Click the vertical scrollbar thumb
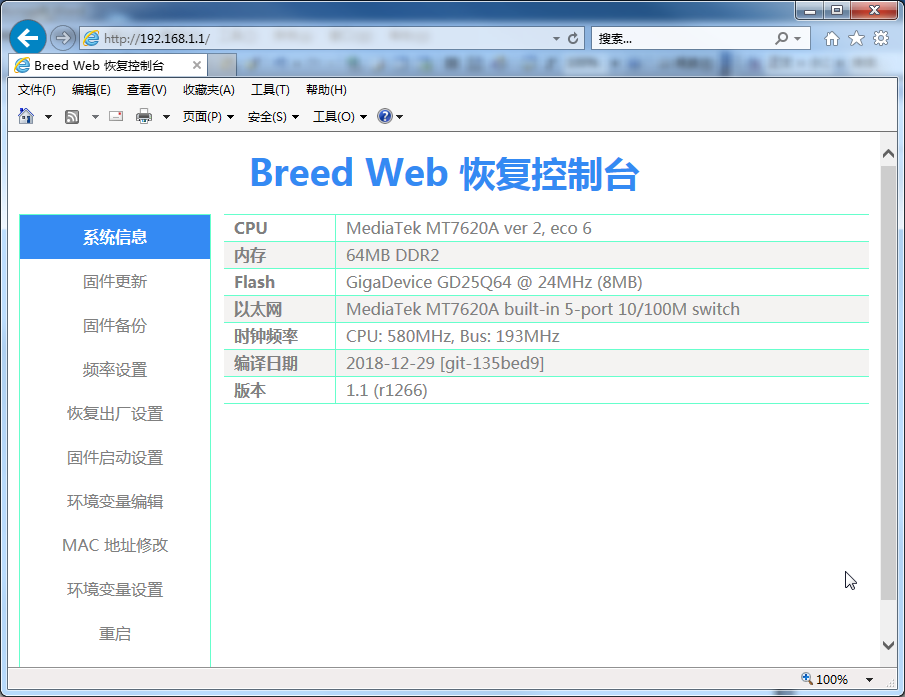The image size is (905, 697). tap(888, 383)
